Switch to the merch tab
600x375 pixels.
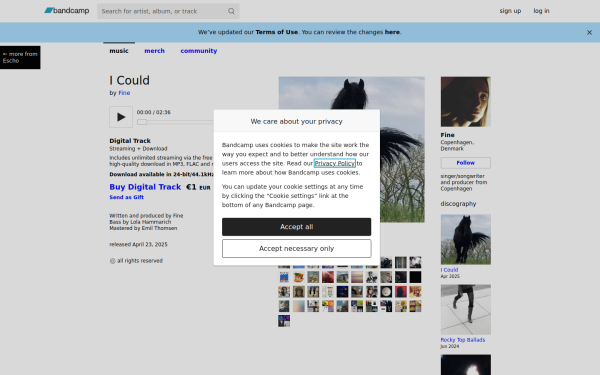[155, 51]
